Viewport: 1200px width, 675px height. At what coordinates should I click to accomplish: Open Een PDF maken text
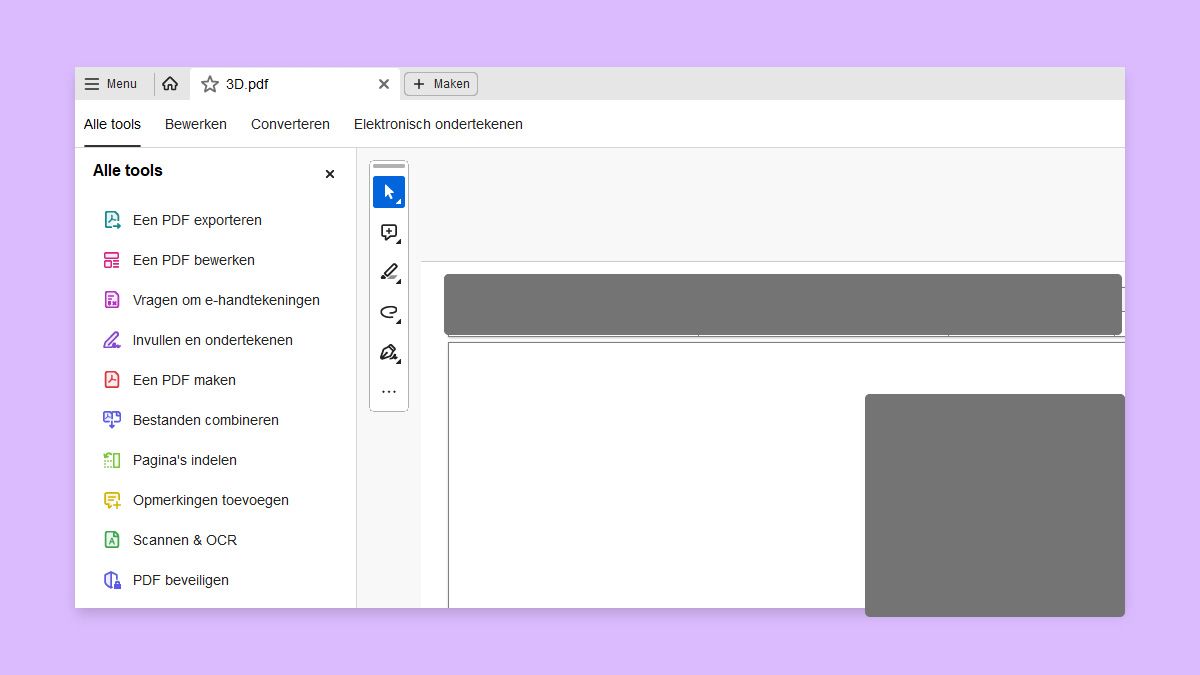pyautogui.click(x=184, y=380)
